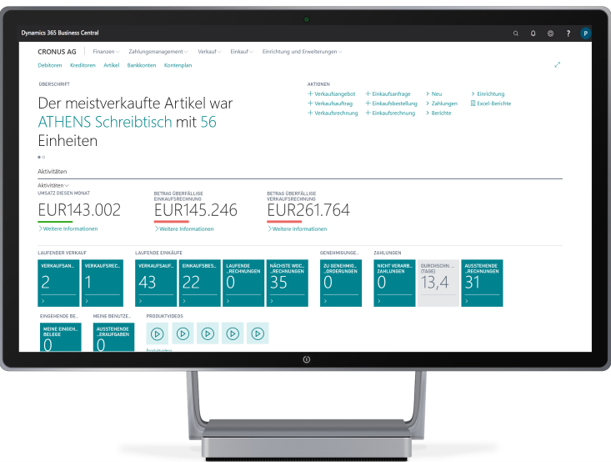
Task: Play the fifth product video
Action: (x=258, y=333)
